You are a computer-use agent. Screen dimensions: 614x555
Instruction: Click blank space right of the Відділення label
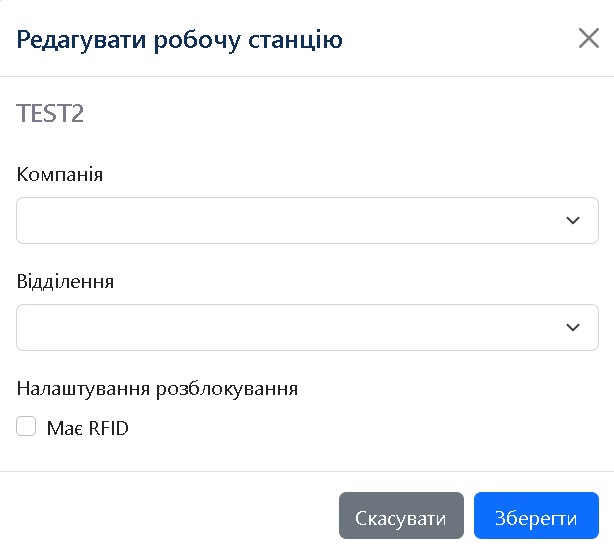(350, 281)
